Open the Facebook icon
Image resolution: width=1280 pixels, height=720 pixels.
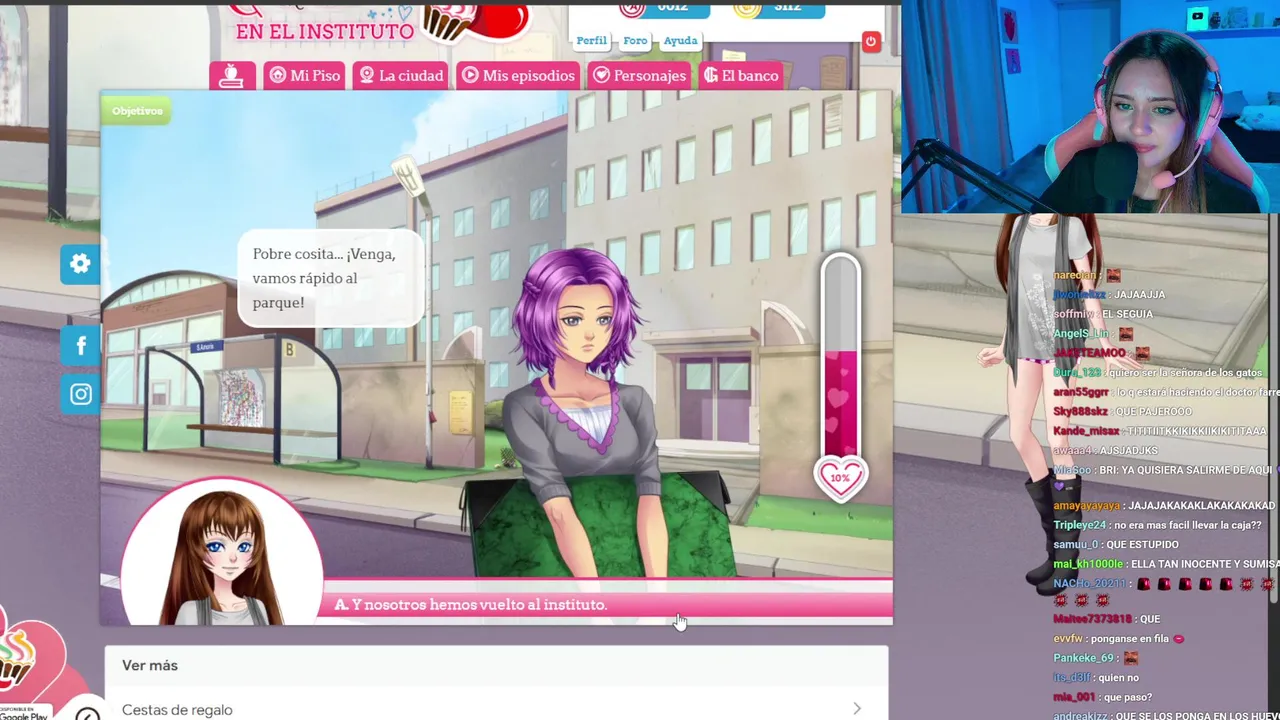coord(81,346)
